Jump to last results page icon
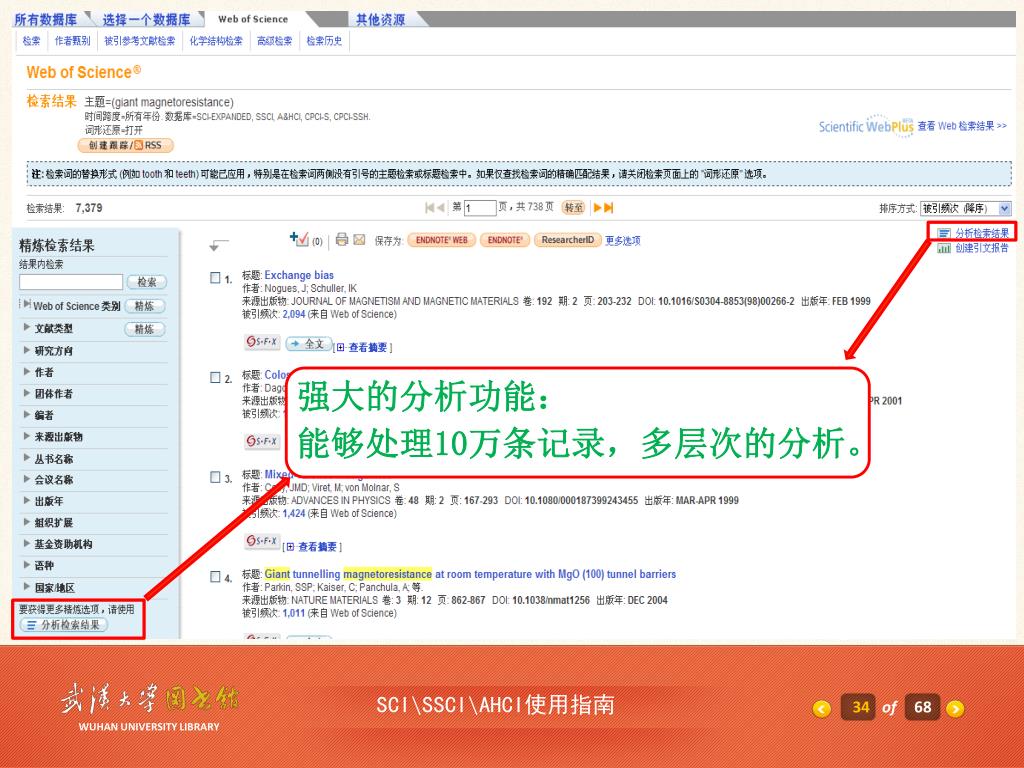 click(609, 208)
